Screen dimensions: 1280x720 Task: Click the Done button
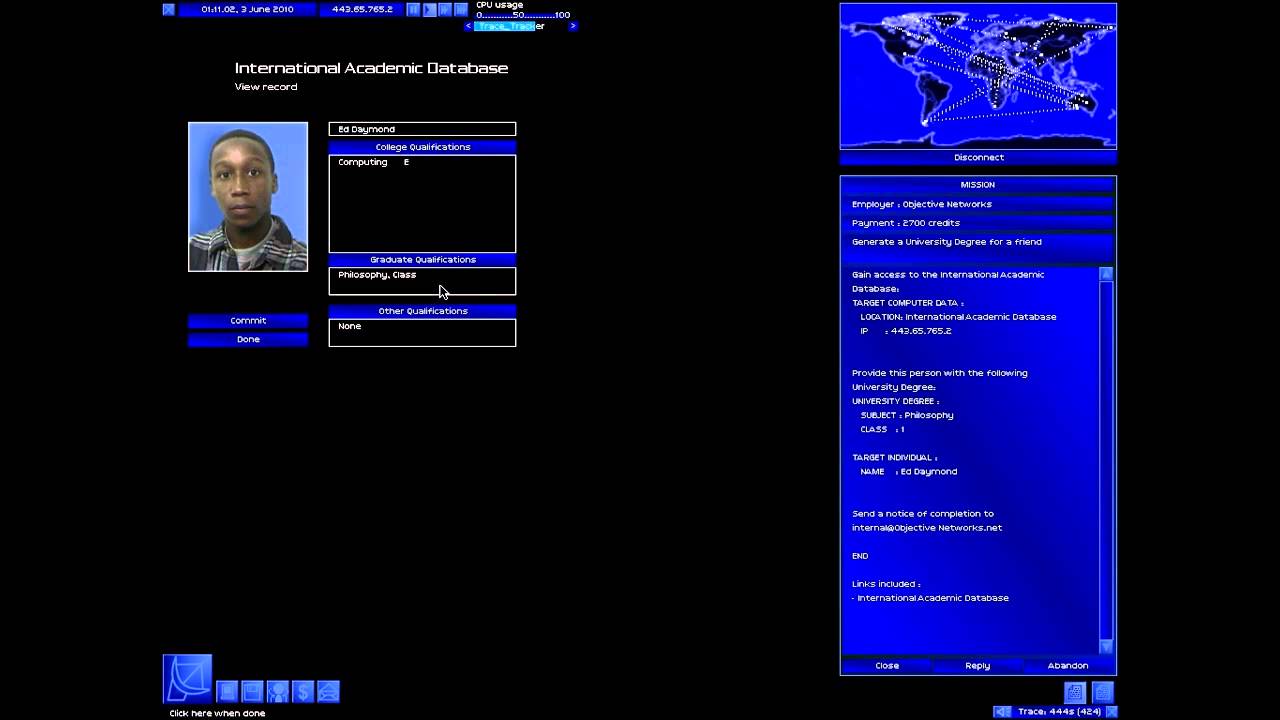pos(248,340)
